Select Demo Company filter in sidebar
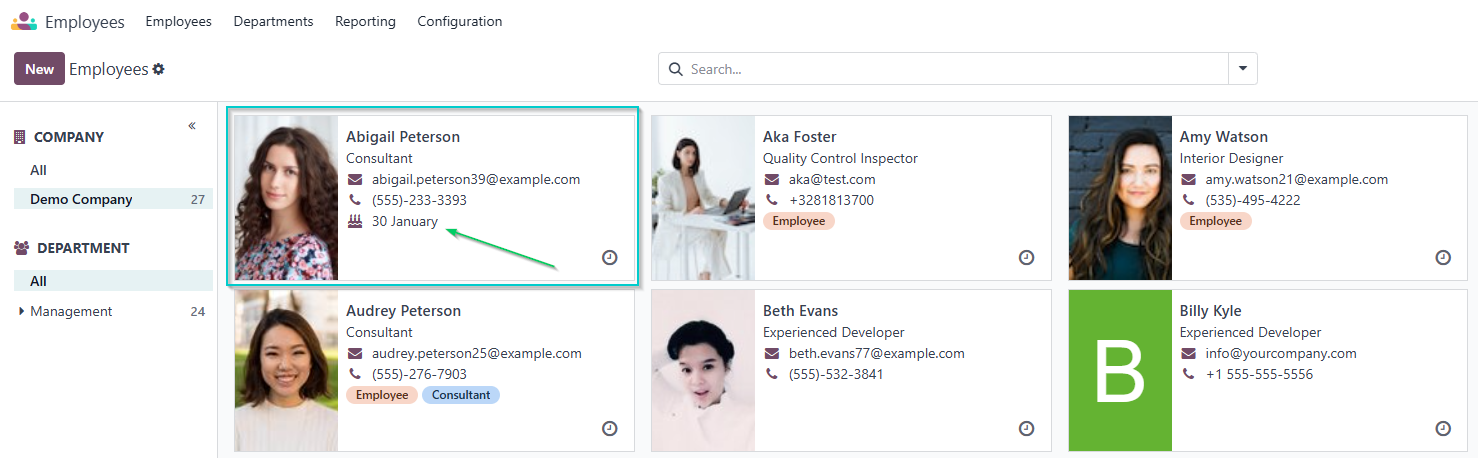1478x458 pixels. tap(81, 199)
